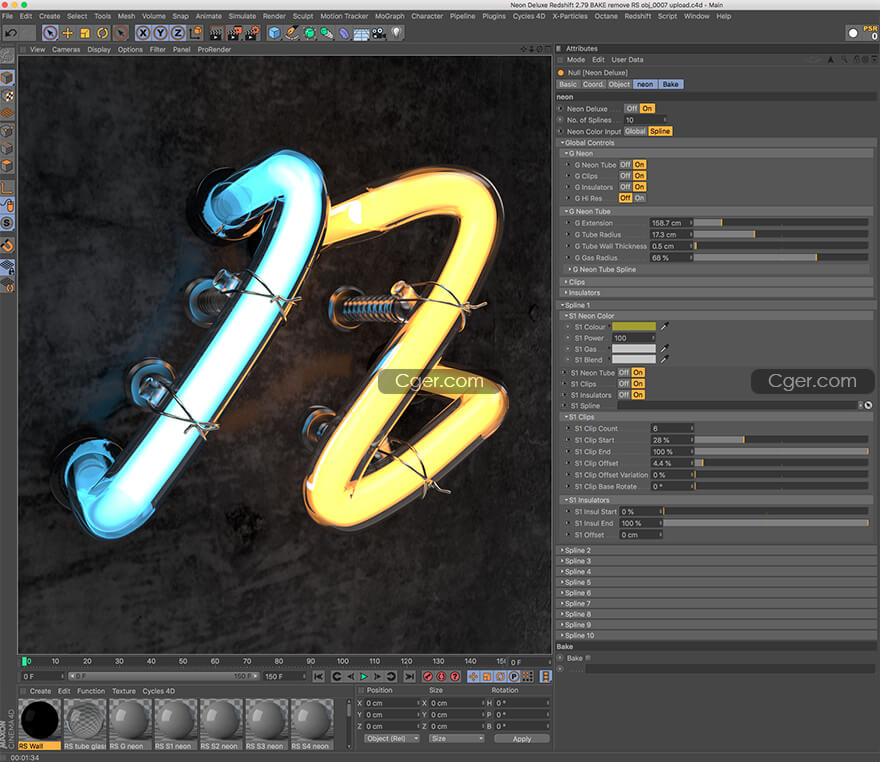Switch to the Bake attribute tab
Screen dimensions: 880x762
coord(670,84)
